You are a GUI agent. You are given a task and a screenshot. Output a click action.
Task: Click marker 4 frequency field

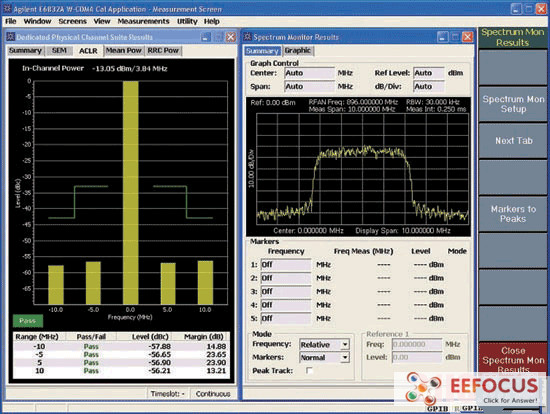click(286, 305)
